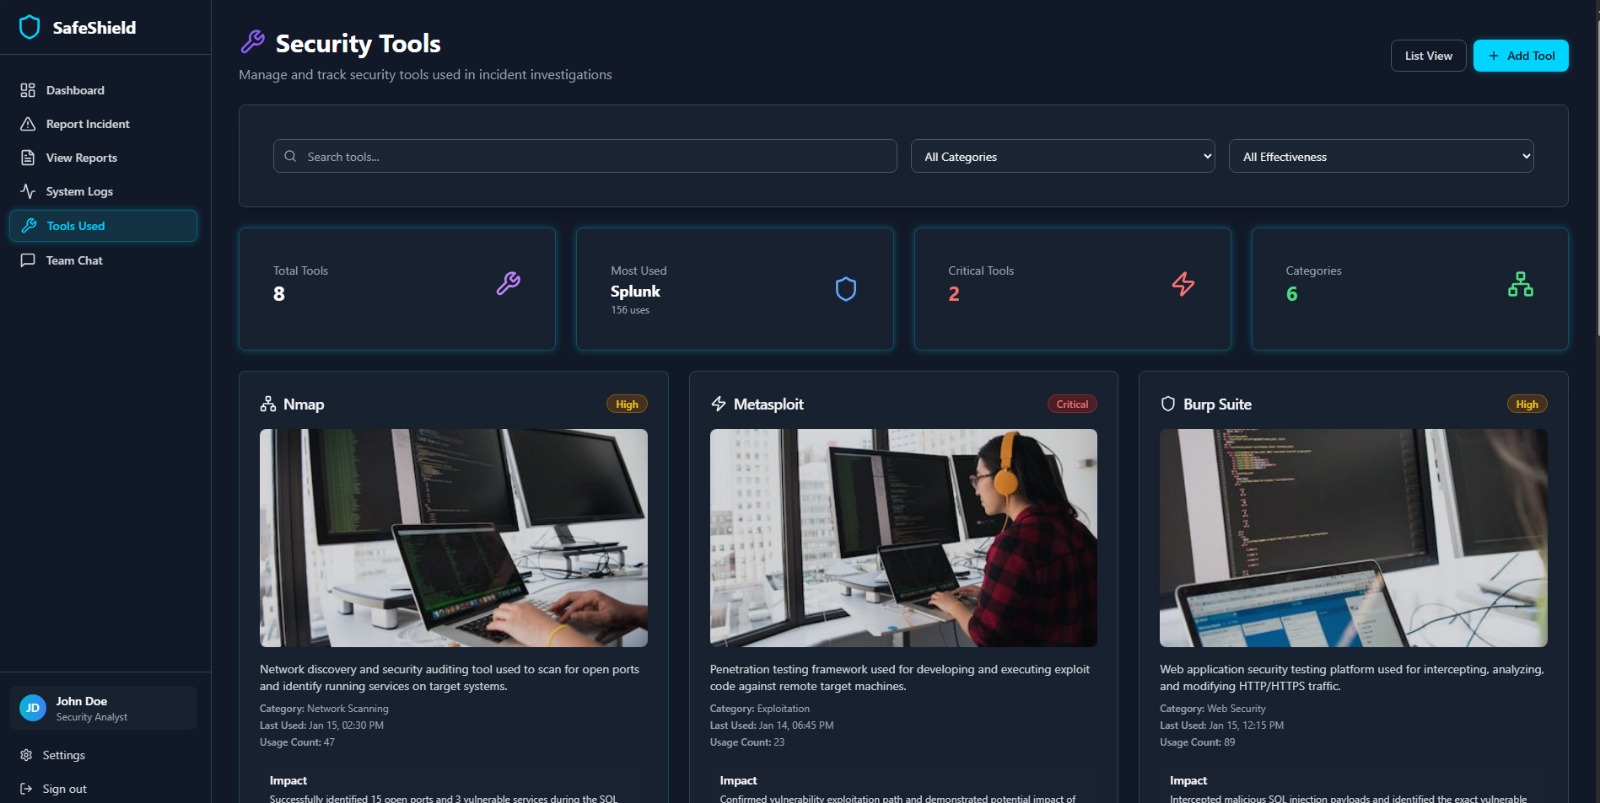This screenshot has width=1600, height=803.
Task: Open the All Effectiveness dropdown
Action: pyautogui.click(x=1381, y=156)
